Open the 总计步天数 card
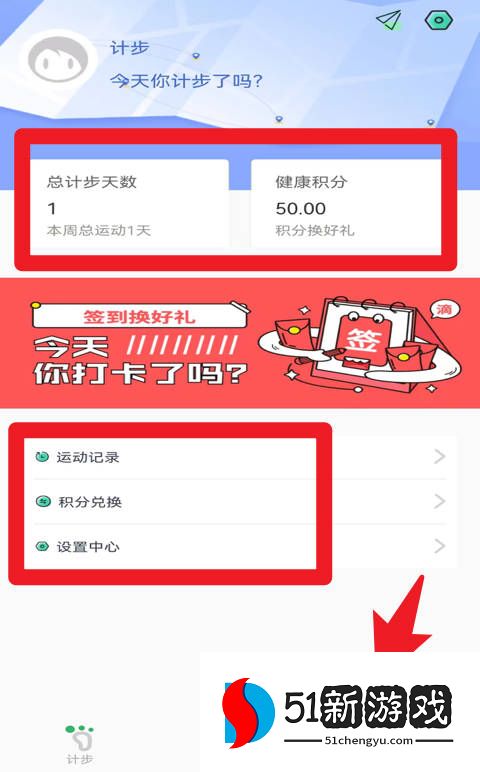Viewport: 480px width, 772px height. tap(130, 204)
